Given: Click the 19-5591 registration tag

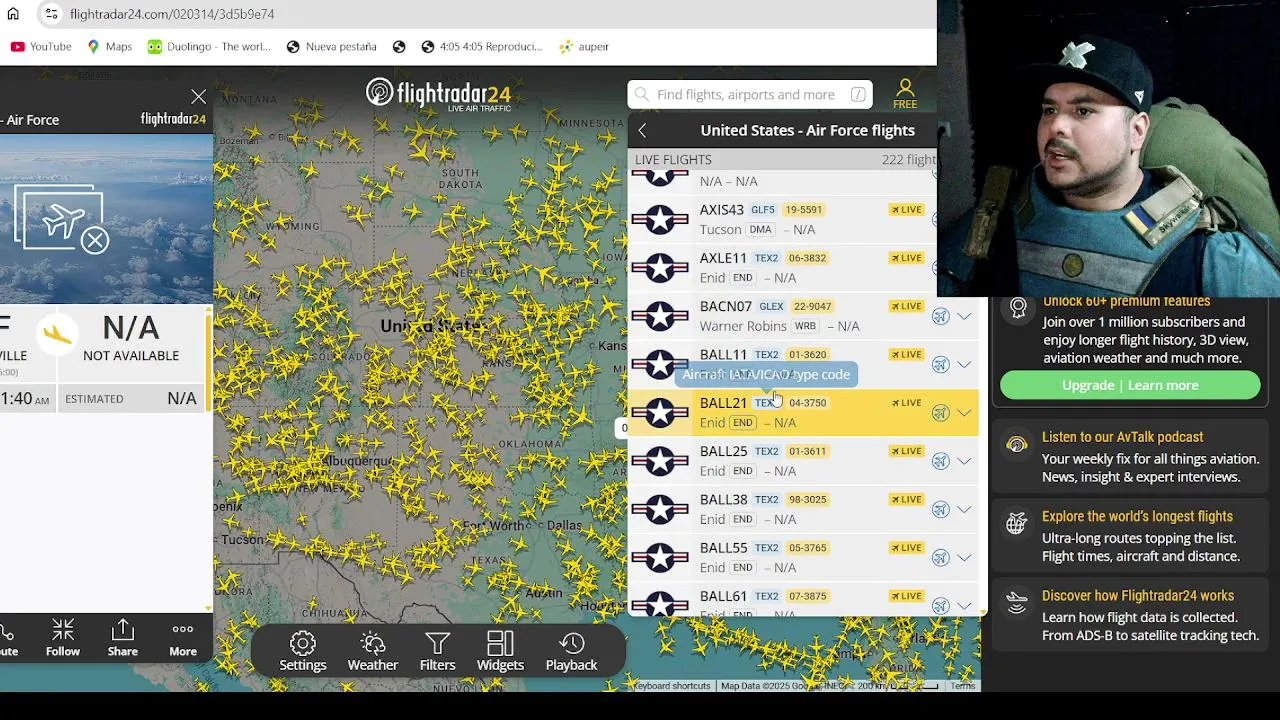Looking at the screenshot, I should point(803,210).
